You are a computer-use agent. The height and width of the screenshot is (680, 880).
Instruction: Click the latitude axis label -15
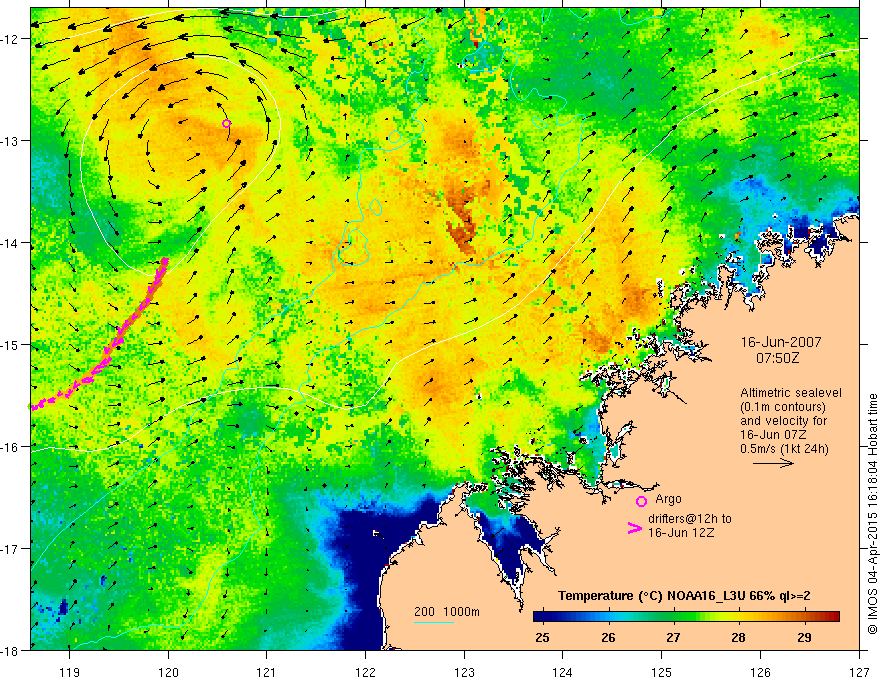[x=10, y=344]
